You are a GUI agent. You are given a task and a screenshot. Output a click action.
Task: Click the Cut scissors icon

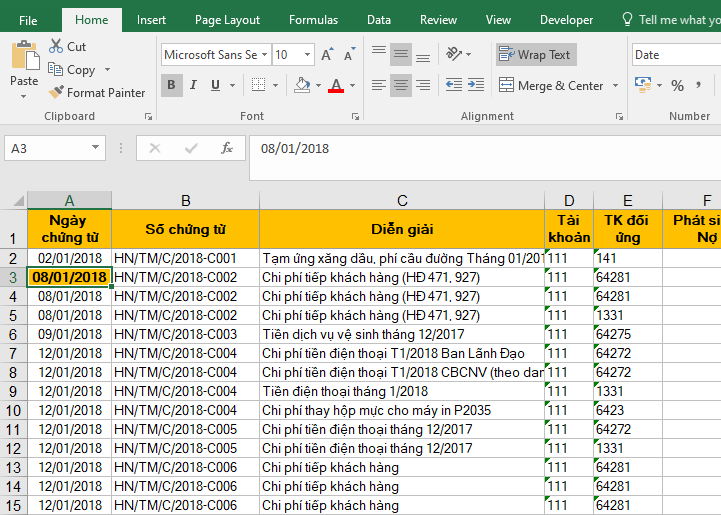[55, 47]
